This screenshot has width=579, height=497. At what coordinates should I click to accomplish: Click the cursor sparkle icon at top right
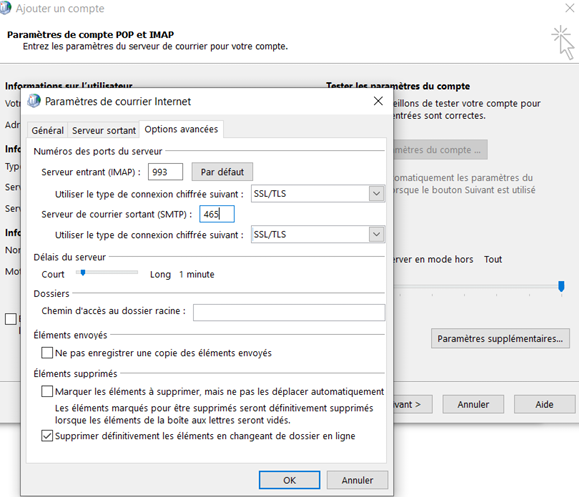coord(563,42)
